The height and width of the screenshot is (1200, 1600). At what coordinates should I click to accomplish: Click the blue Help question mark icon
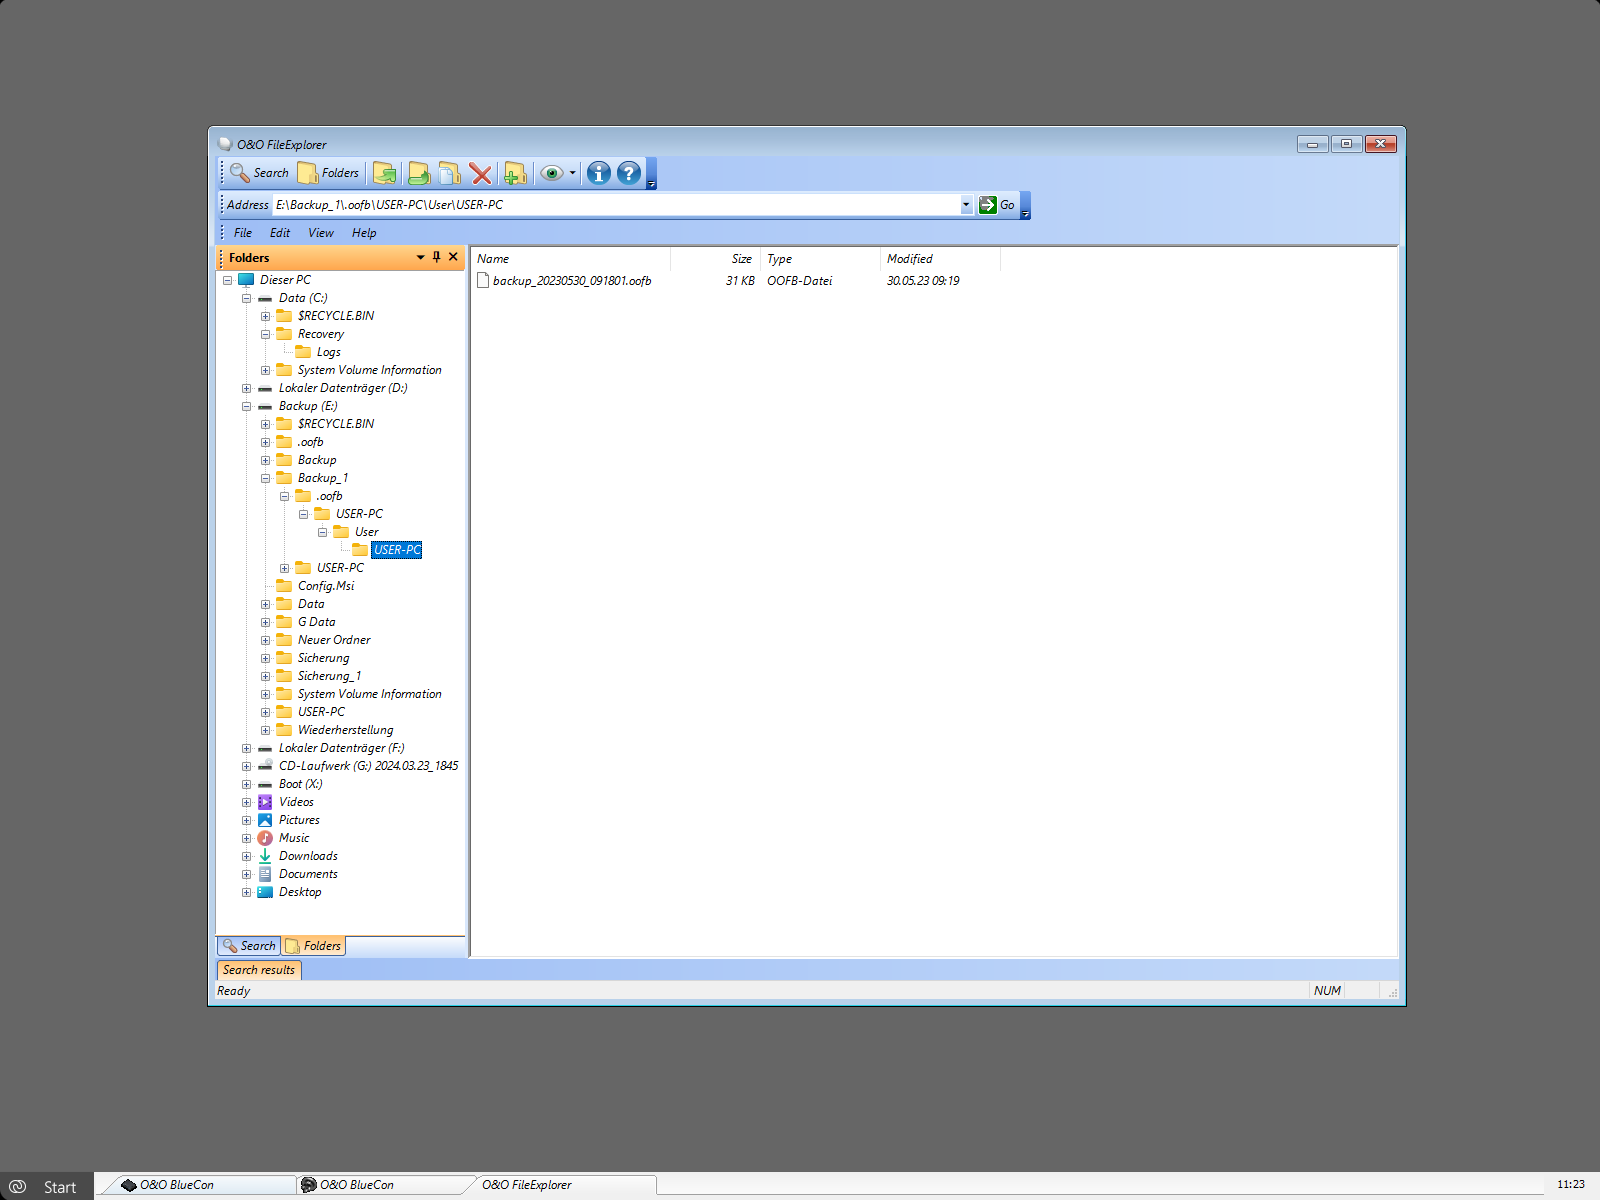pyautogui.click(x=628, y=173)
